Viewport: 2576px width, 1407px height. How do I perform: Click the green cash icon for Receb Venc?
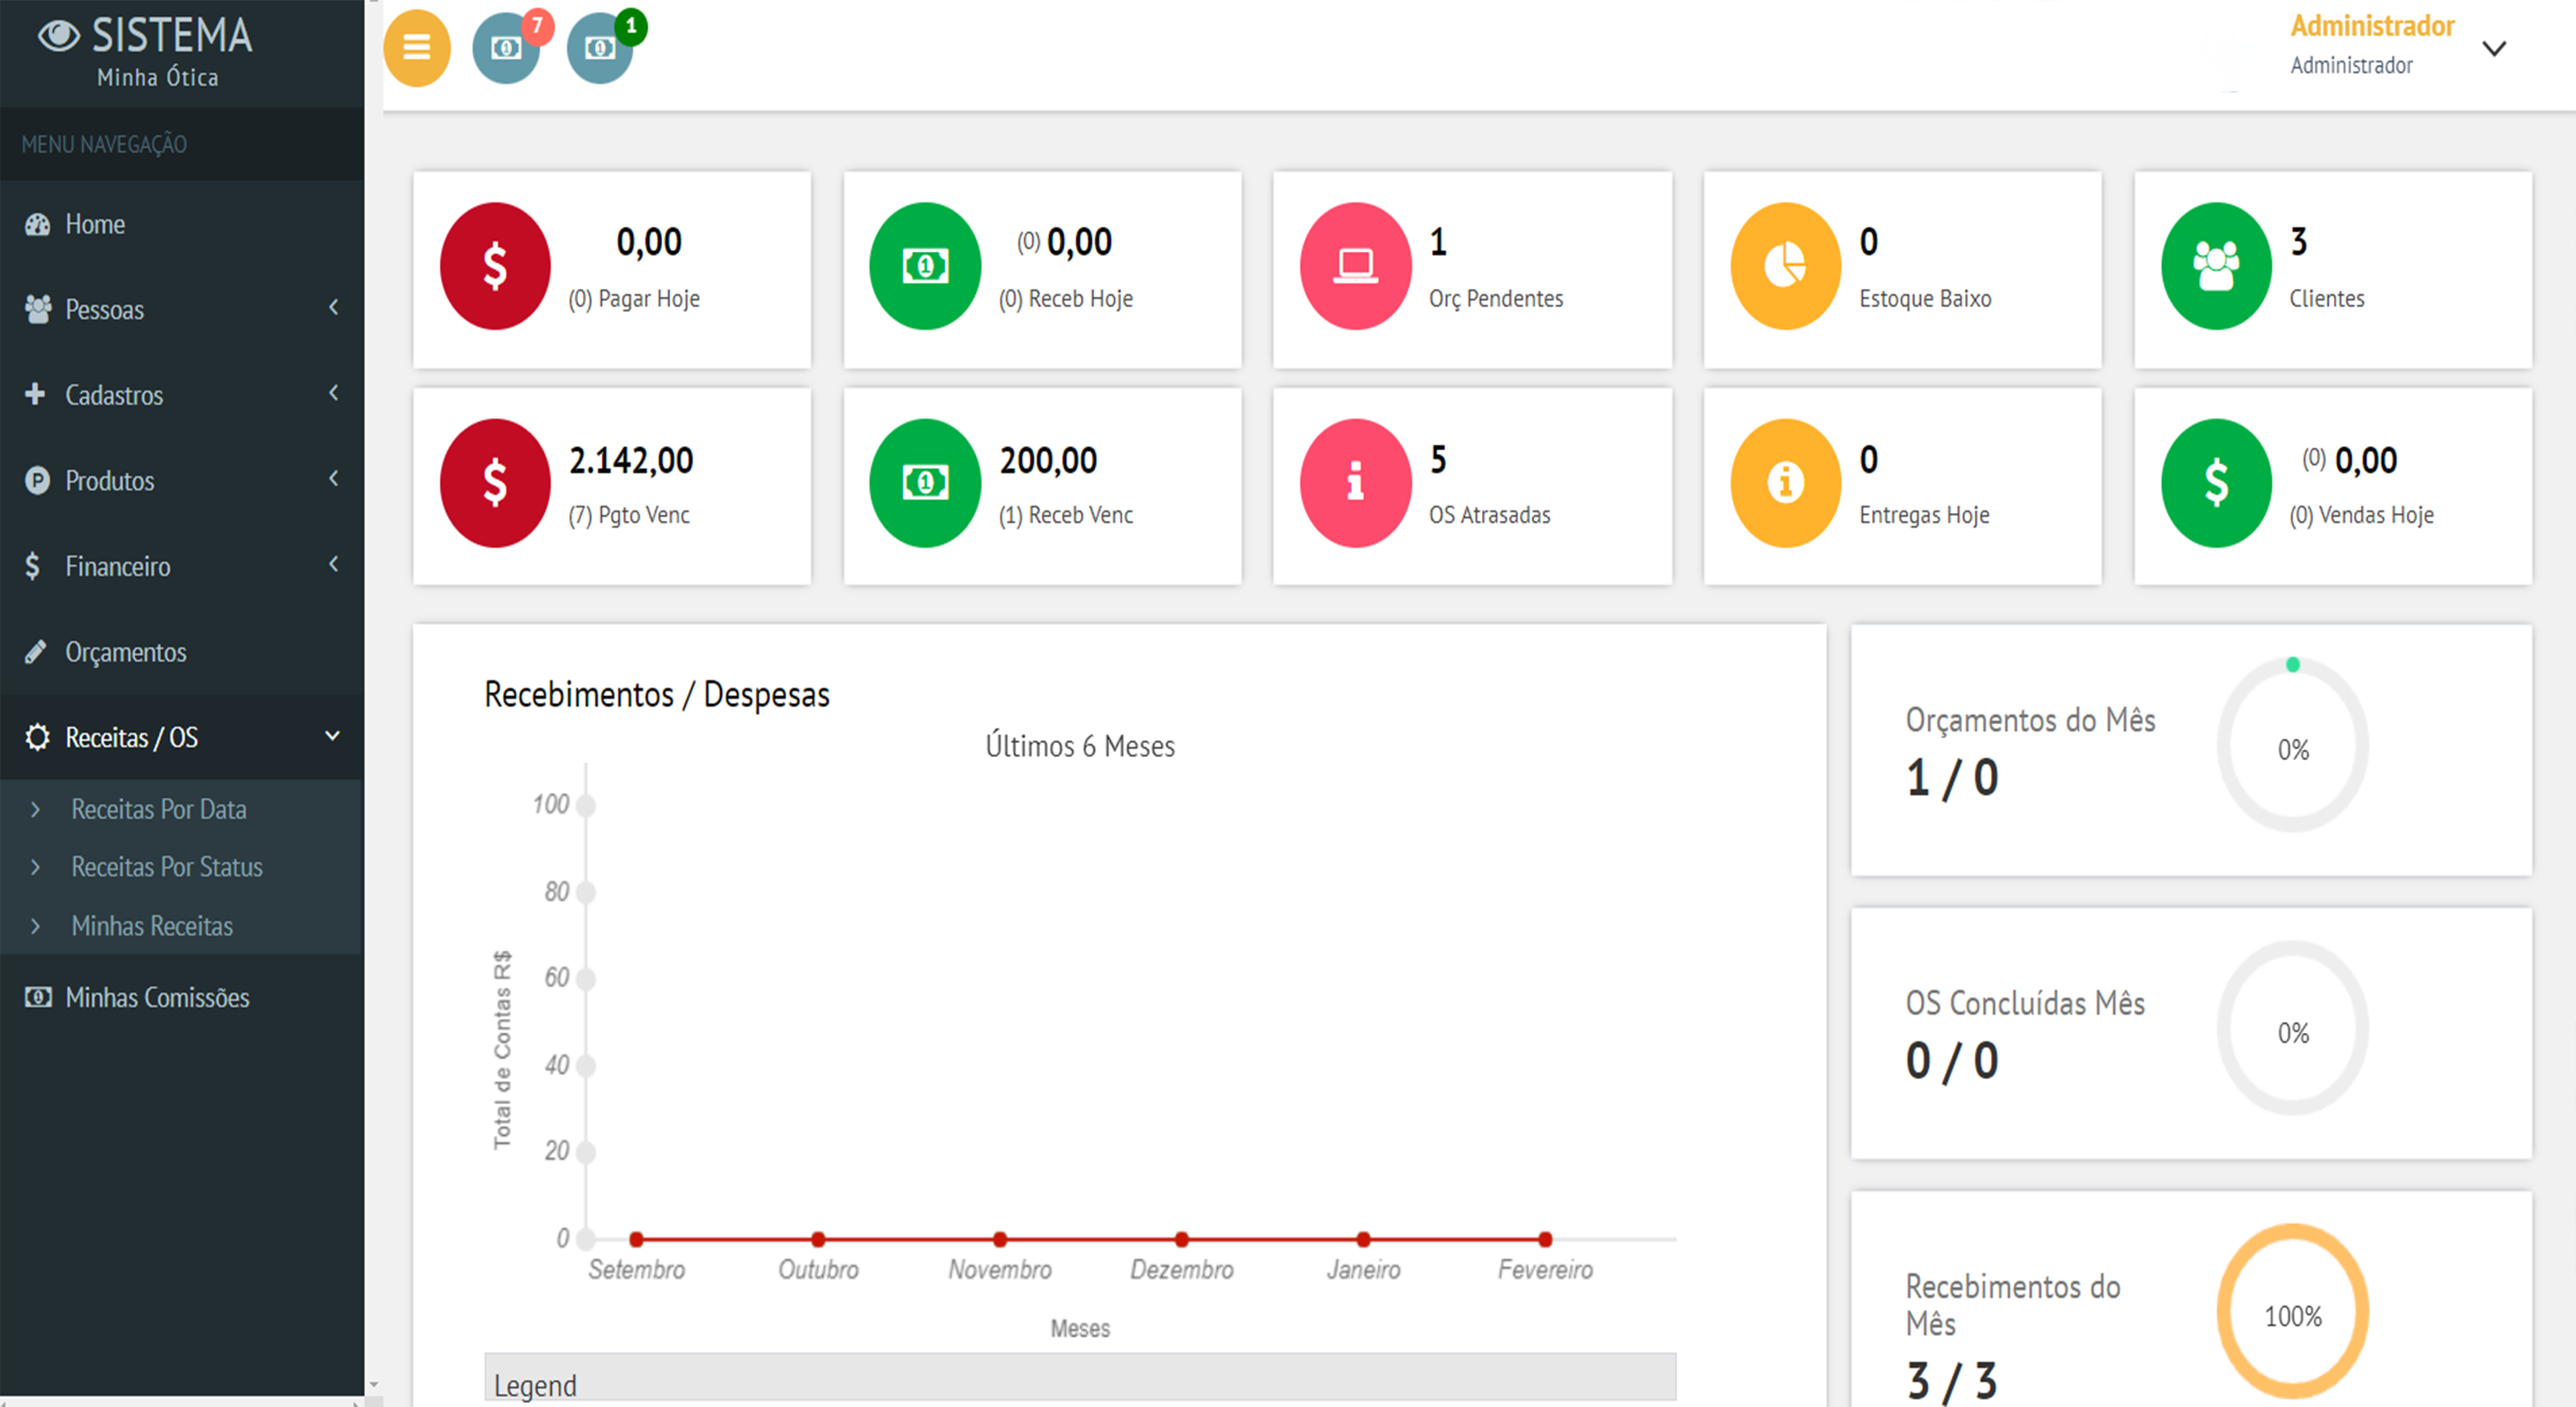(925, 483)
